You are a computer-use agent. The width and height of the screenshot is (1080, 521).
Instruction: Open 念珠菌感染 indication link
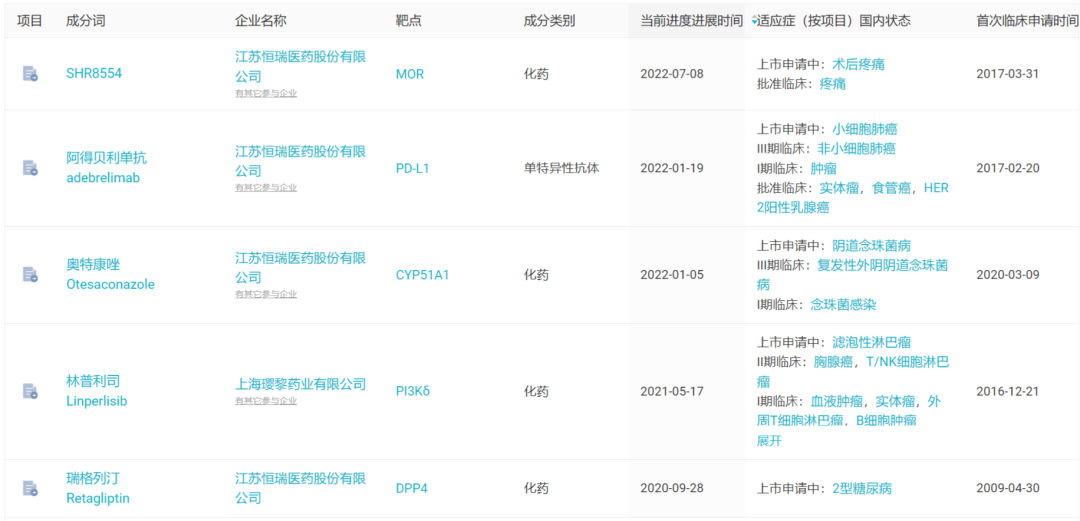(x=843, y=304)
